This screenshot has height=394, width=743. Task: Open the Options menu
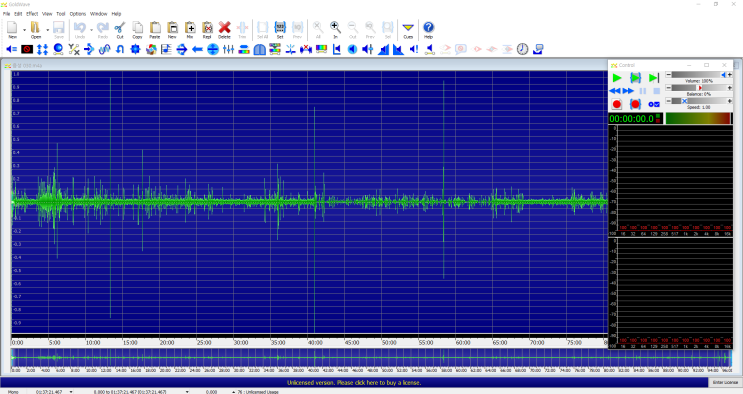(x=78, y=14)
